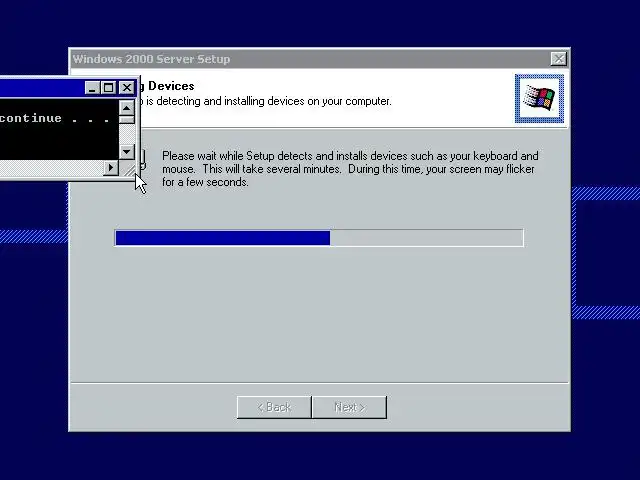640x480 pixels.
Task: Minimize the command prompt window
Action: [x=92, y=87]
